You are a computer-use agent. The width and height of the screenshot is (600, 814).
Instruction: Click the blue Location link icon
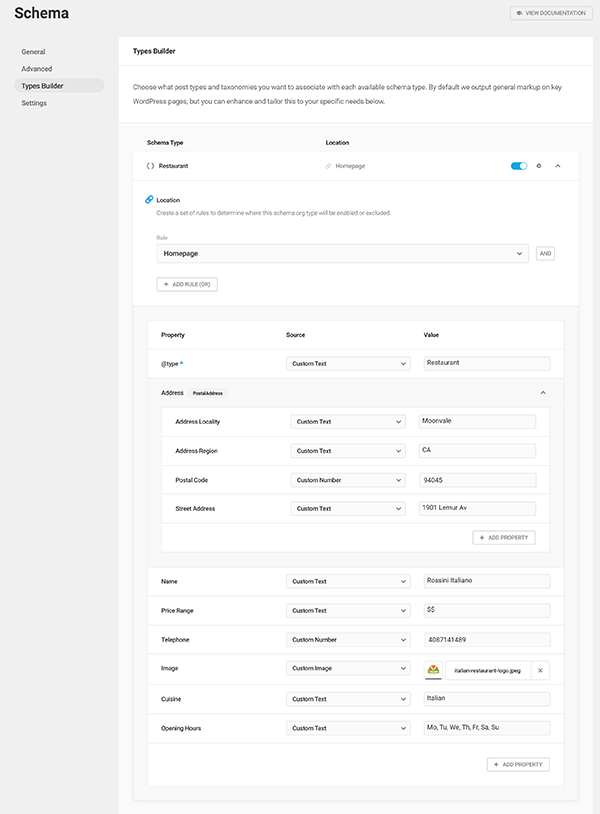[x=150, y=200]
